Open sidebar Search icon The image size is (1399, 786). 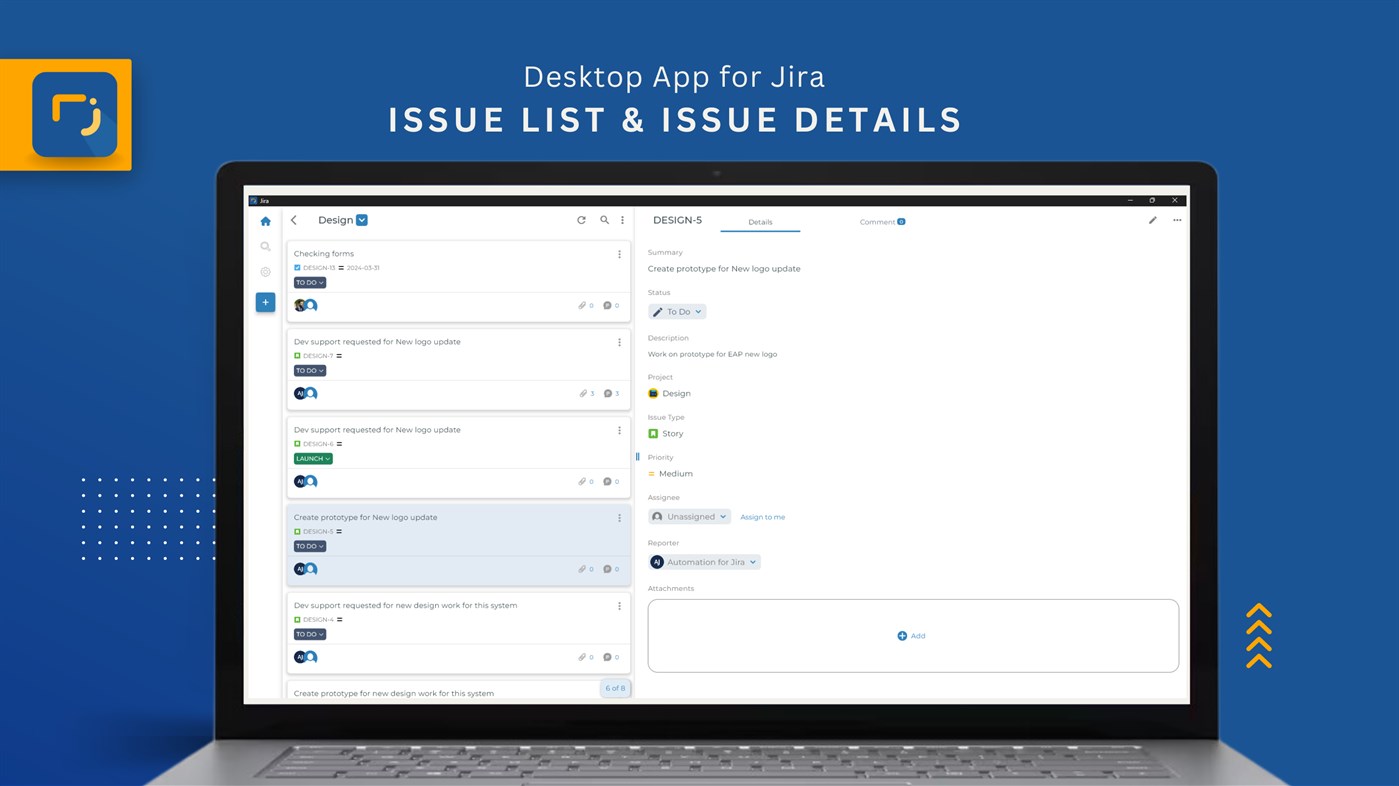pos(264,245)
